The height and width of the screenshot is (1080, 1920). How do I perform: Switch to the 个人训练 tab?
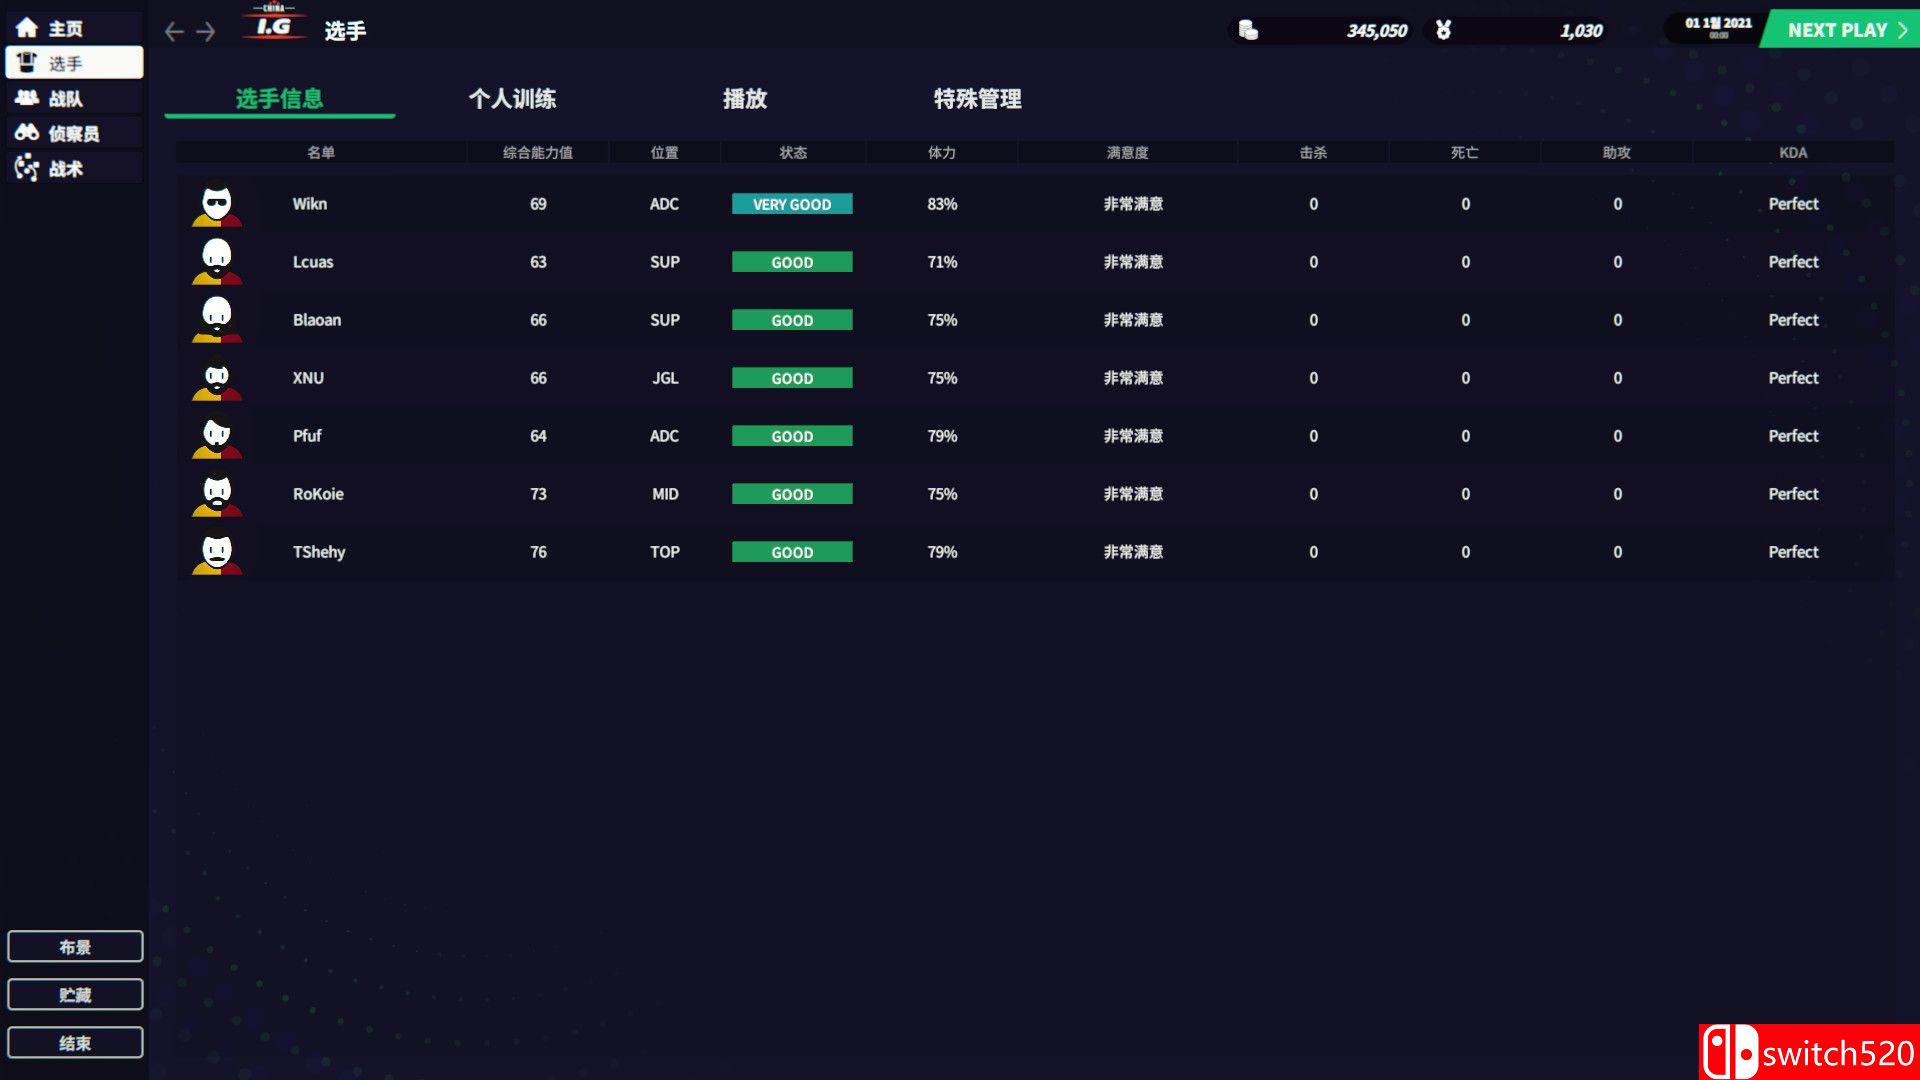click(515, 99)
